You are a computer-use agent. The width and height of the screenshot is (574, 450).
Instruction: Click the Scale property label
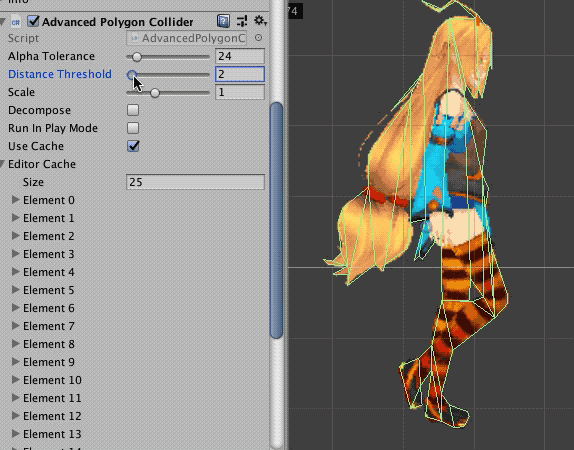21,92
